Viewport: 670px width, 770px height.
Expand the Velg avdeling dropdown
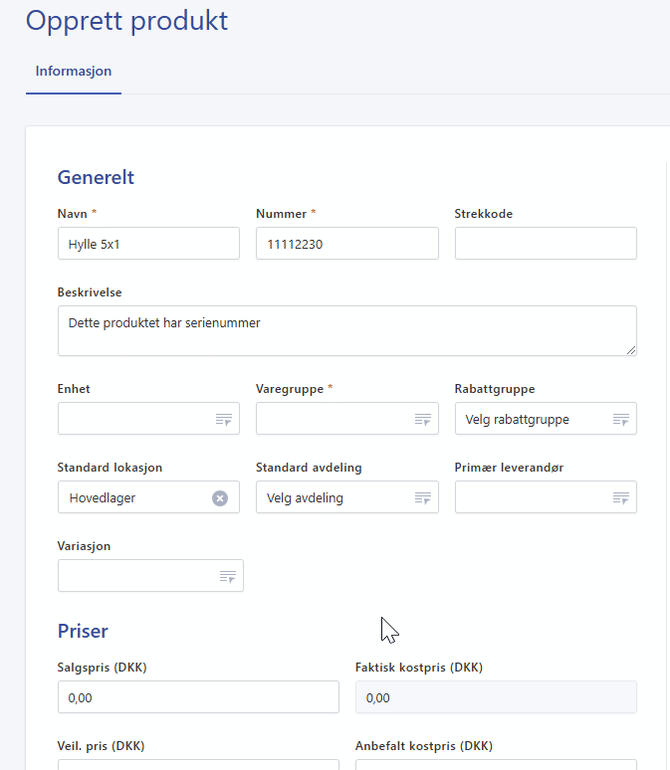pos(347,497)
